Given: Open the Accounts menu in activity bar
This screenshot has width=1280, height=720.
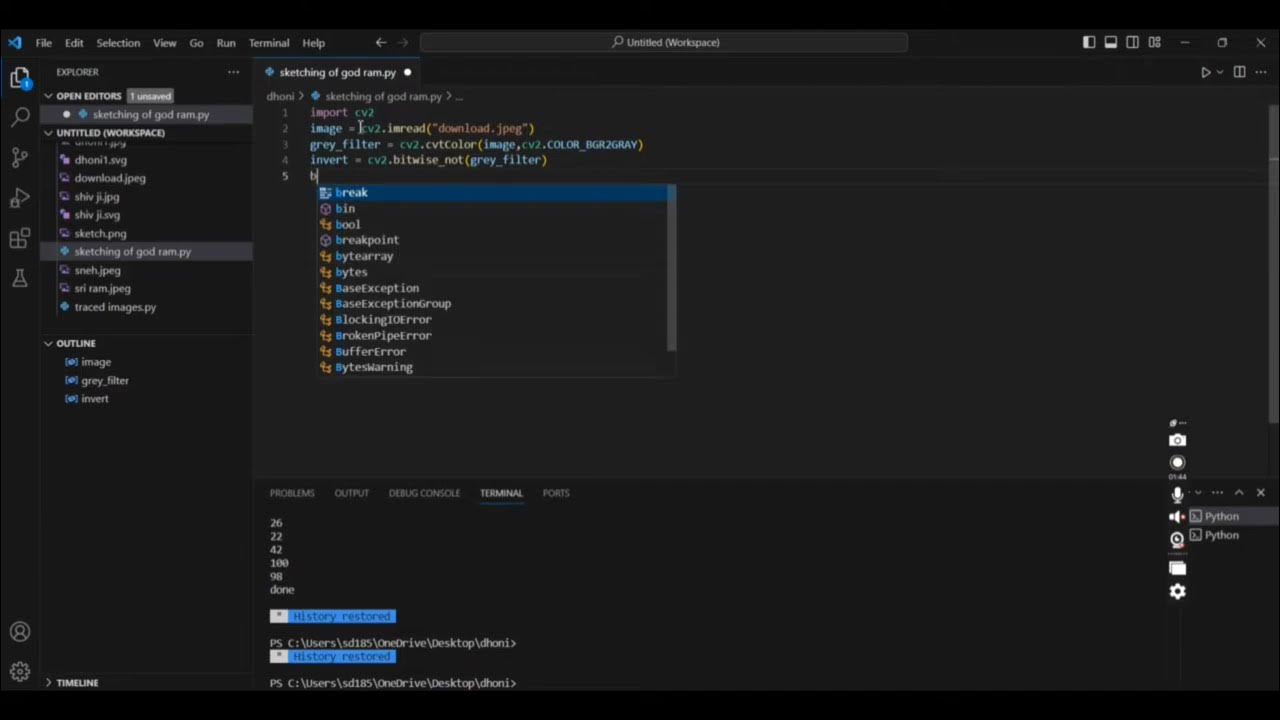Looking at the screenshot, I should pyautogui.click(x=20, y=632).
